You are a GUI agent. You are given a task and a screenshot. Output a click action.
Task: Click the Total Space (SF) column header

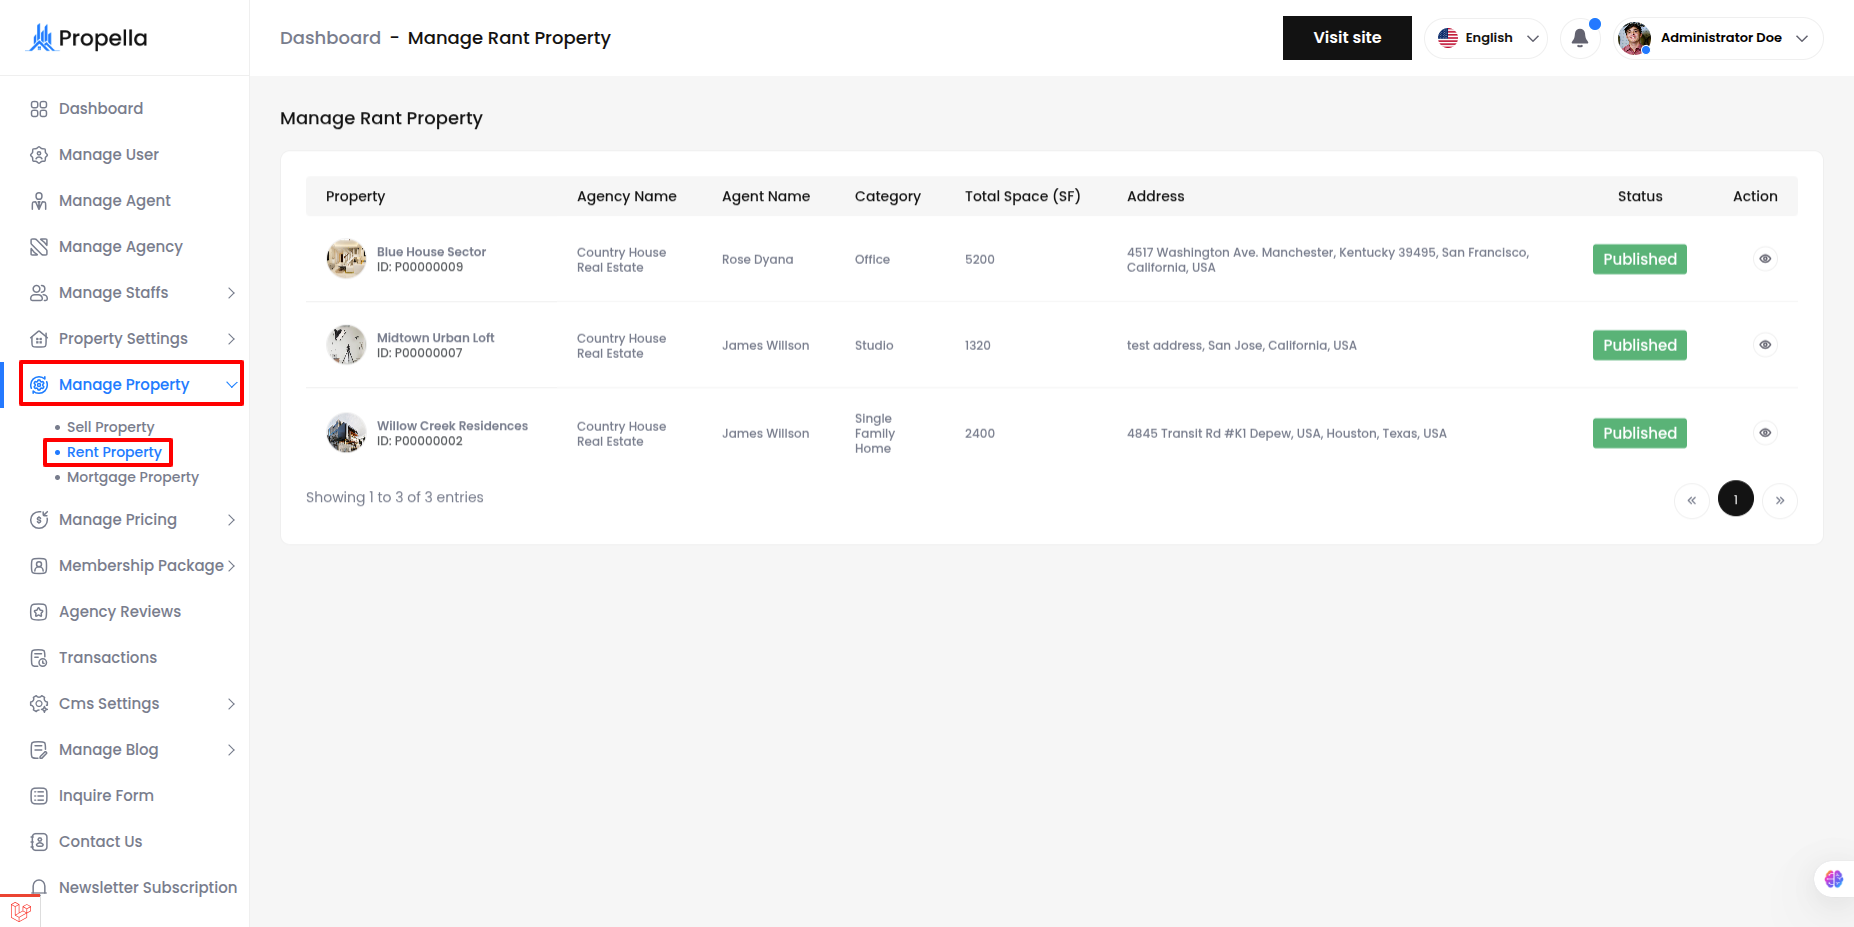1022,196
